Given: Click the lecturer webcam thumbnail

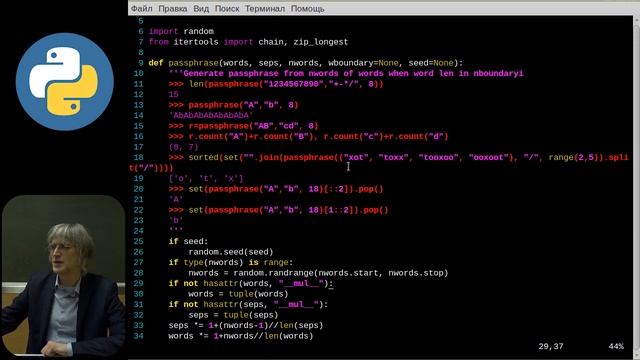Looking at the screenshot, I should click(x=63, y=275).
